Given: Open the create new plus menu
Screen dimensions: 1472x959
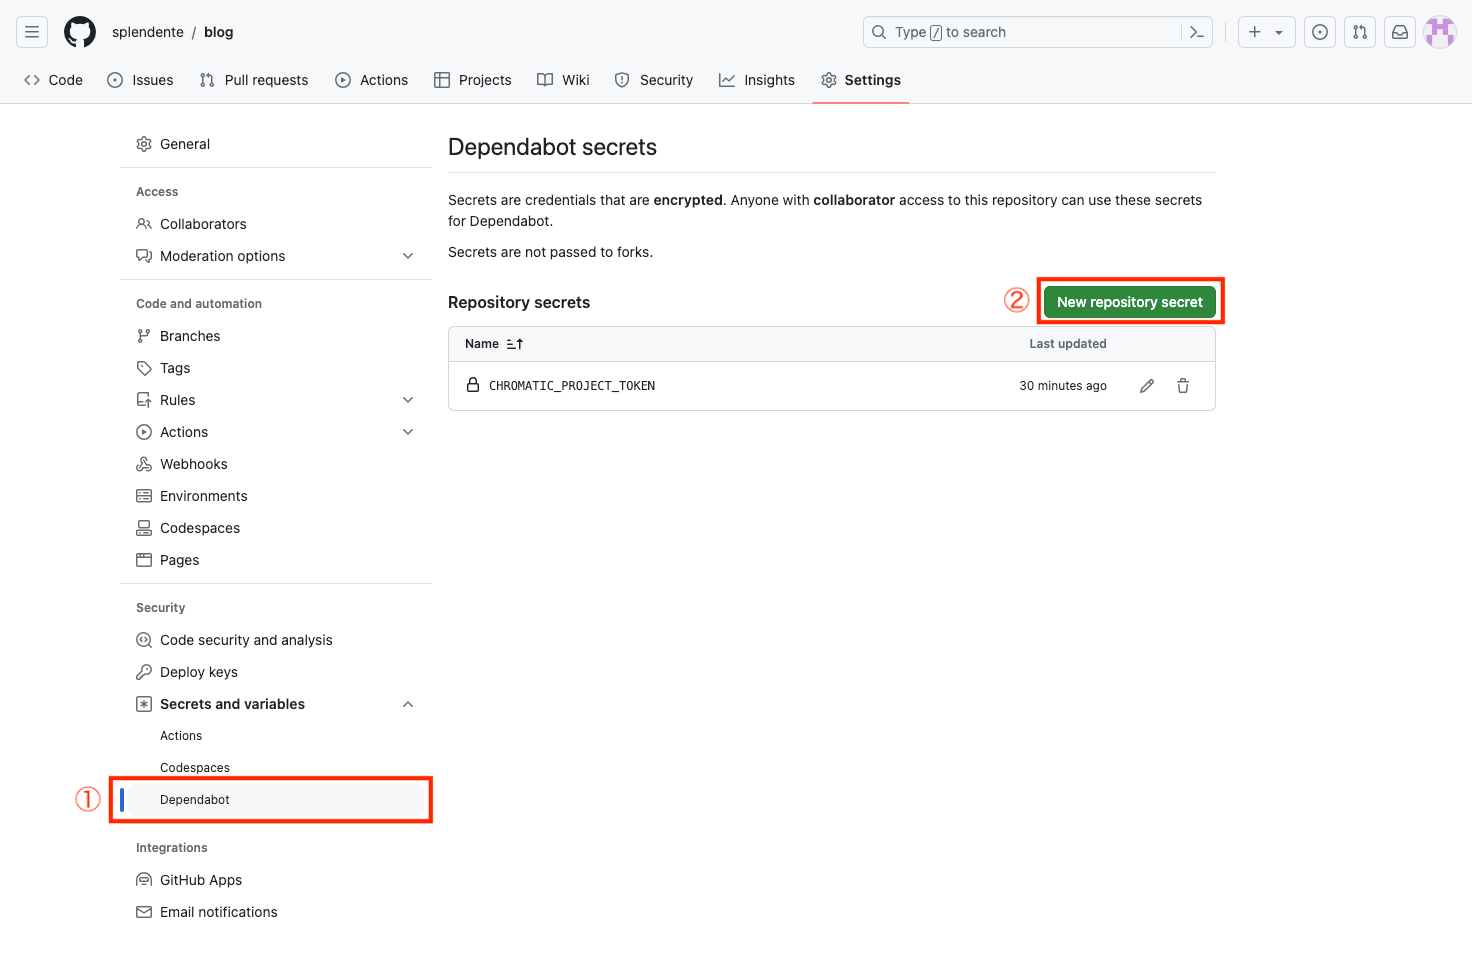Looking at the screenshot, I should 1266,32.
